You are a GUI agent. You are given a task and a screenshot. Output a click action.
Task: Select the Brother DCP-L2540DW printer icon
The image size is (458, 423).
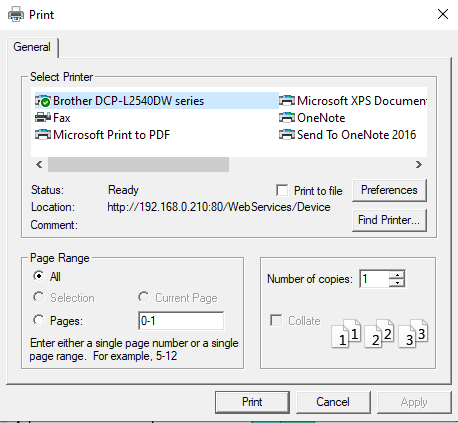[43, 101]
